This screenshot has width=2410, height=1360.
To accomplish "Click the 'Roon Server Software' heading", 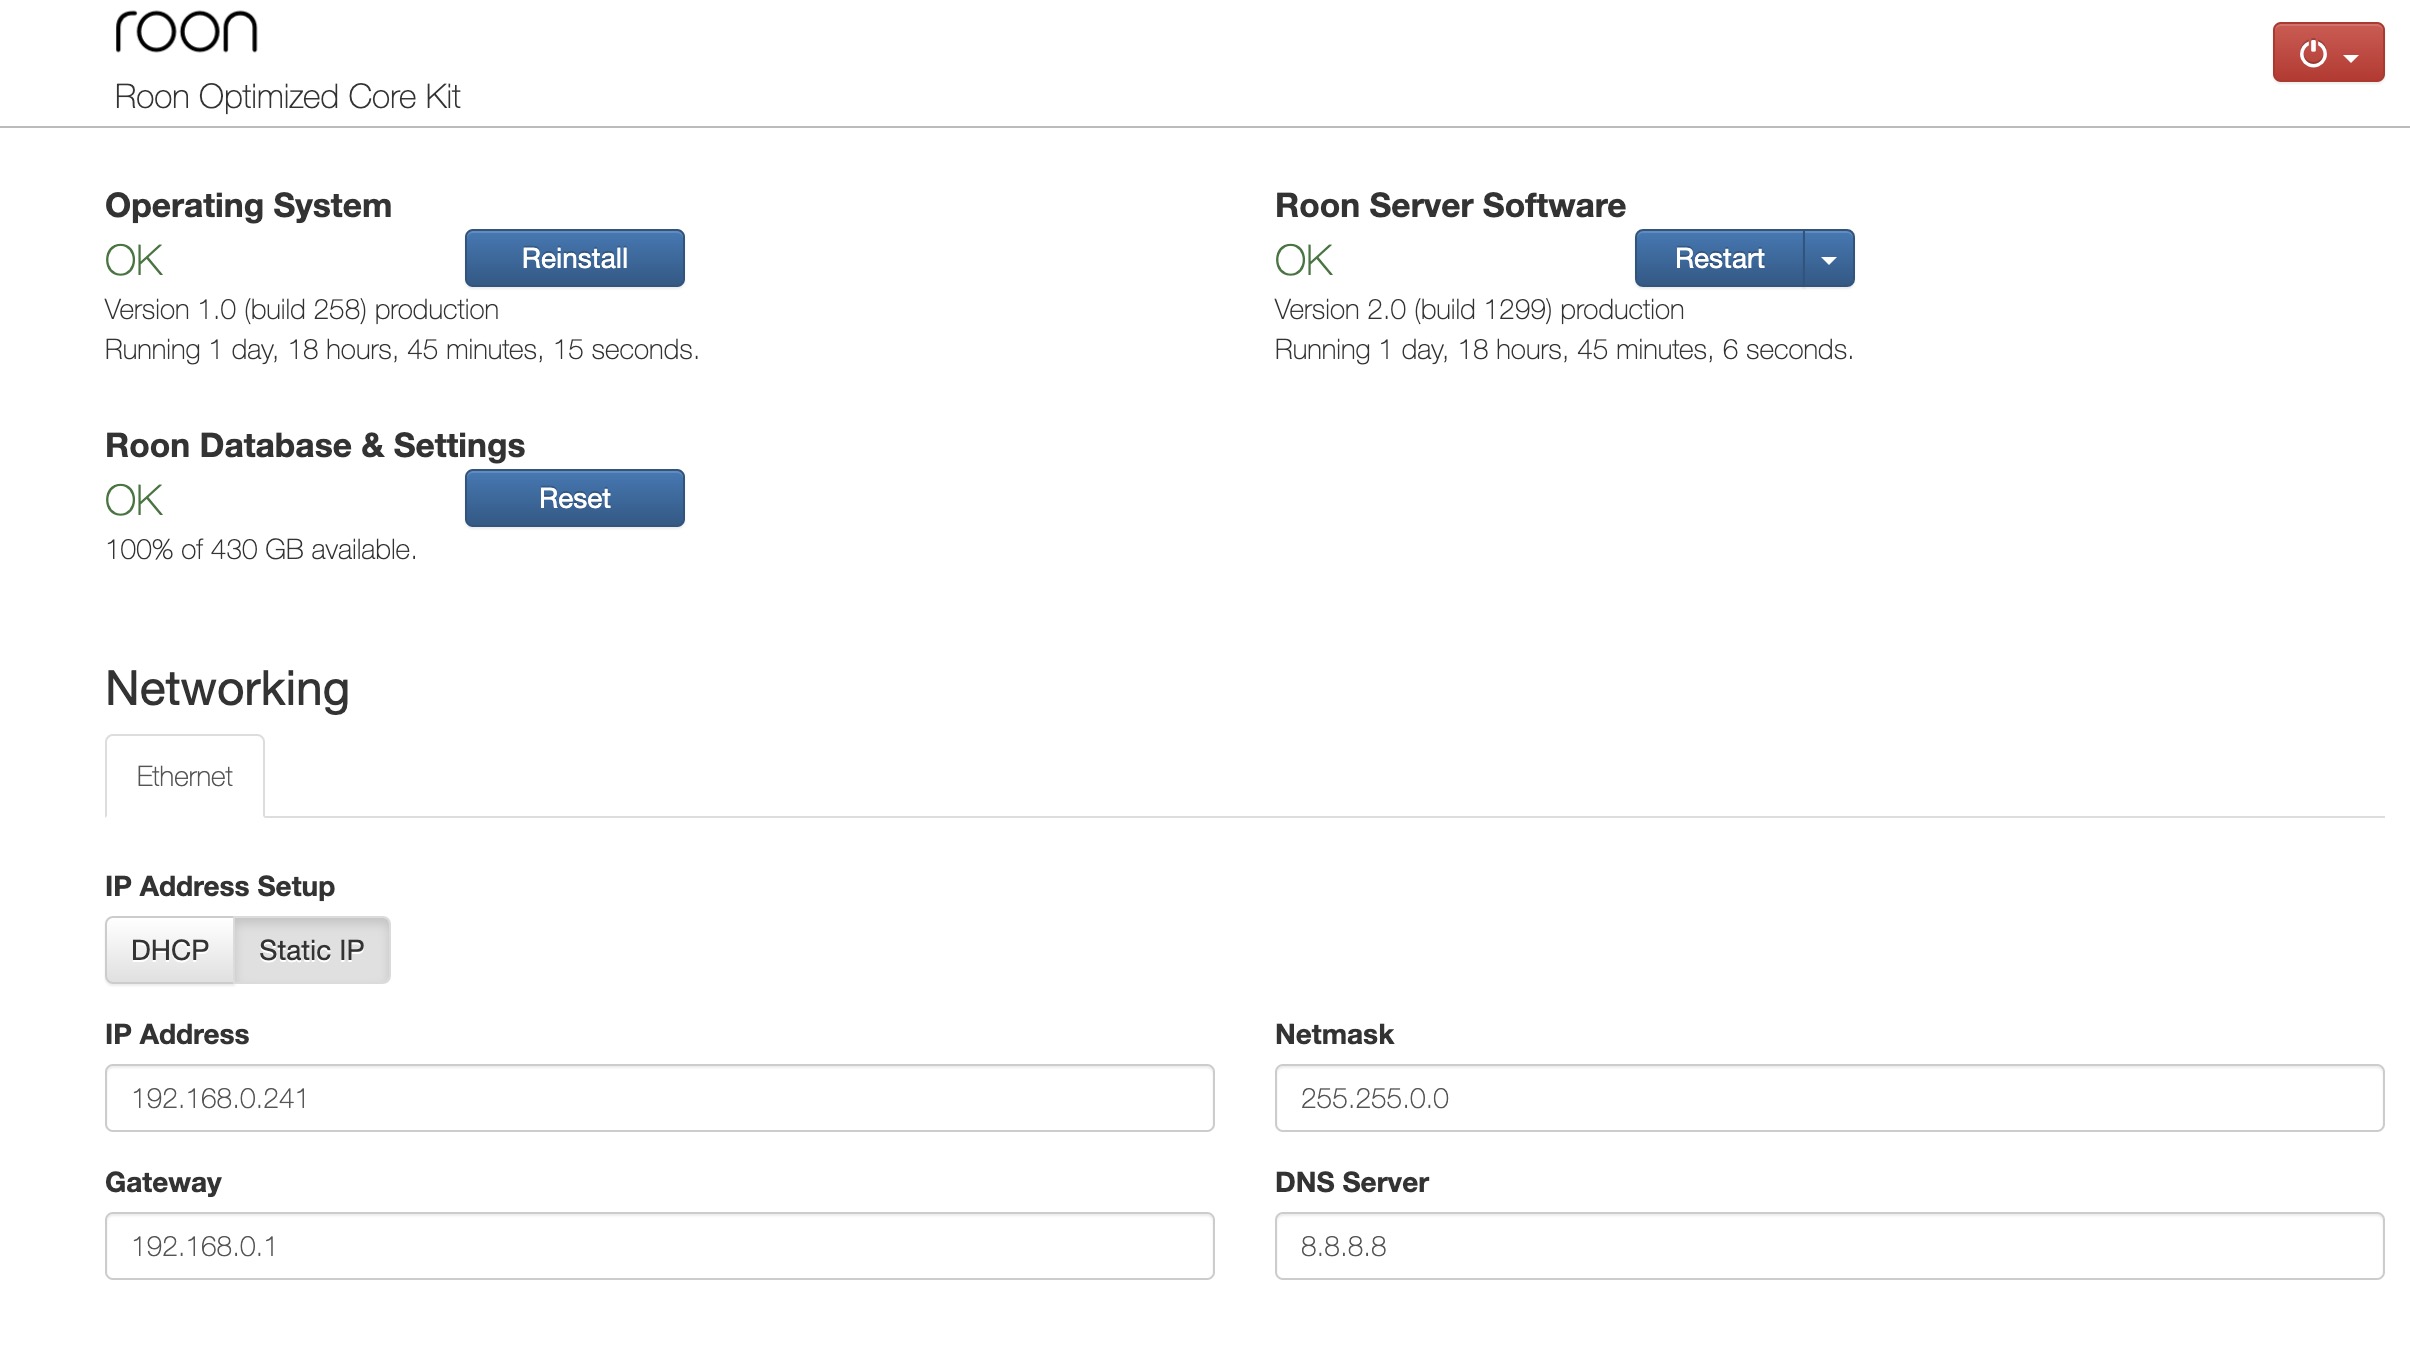I will coord(1450,205).
